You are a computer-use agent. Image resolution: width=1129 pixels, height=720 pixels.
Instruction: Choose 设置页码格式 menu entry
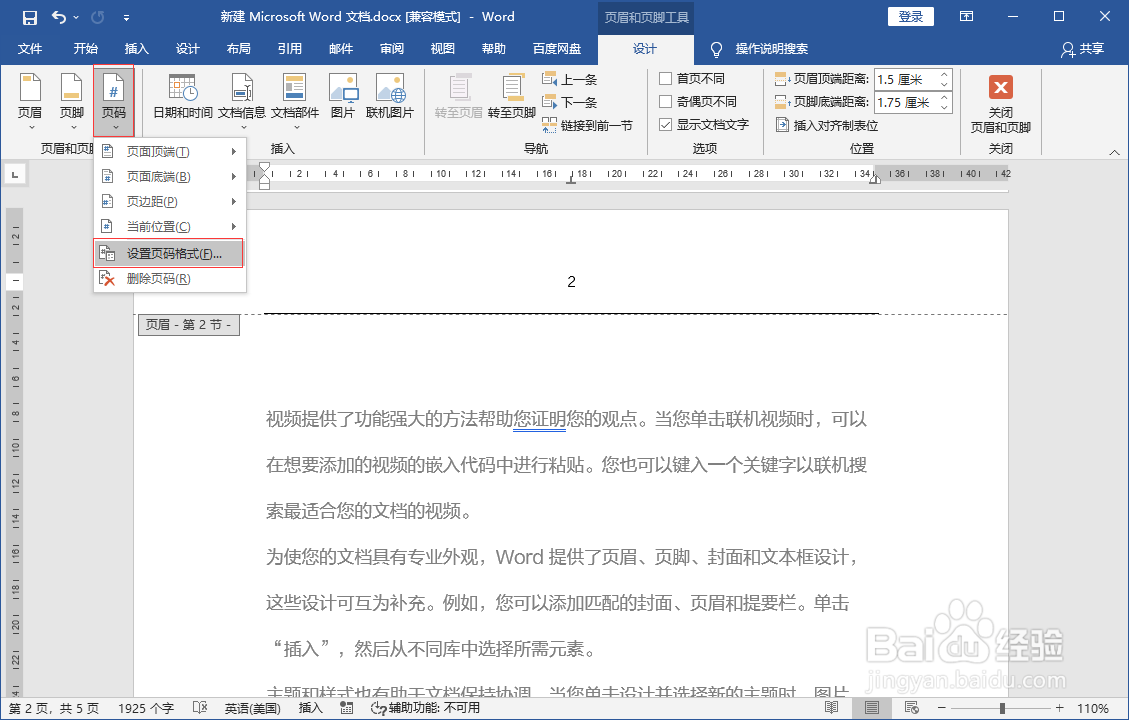tap(168, 253)
